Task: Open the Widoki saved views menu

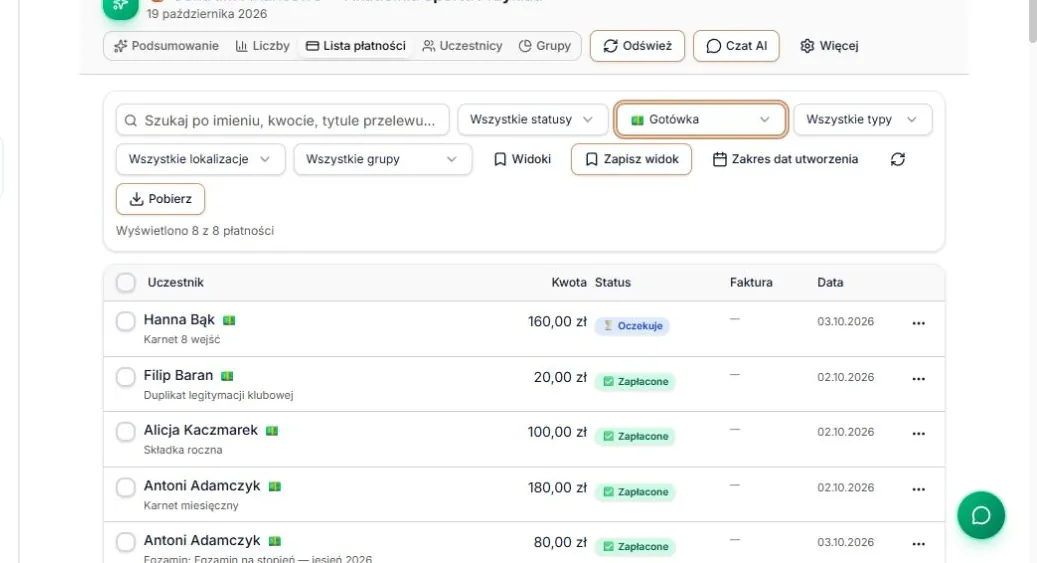Action: [522, 159]
